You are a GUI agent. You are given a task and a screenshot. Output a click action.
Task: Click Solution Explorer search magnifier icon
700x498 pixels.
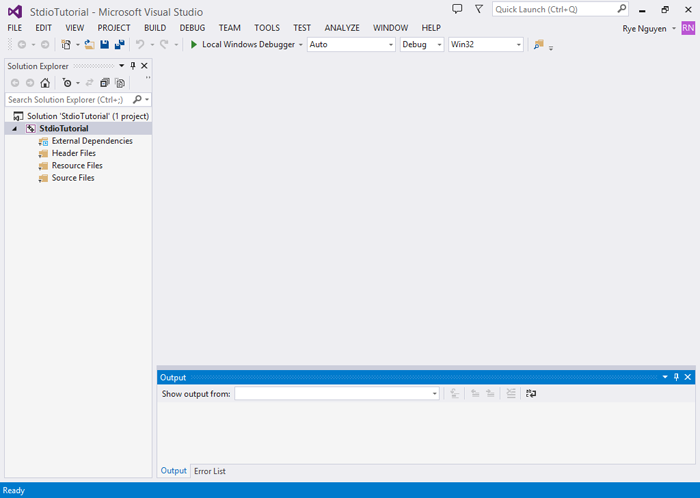[138, 100]
